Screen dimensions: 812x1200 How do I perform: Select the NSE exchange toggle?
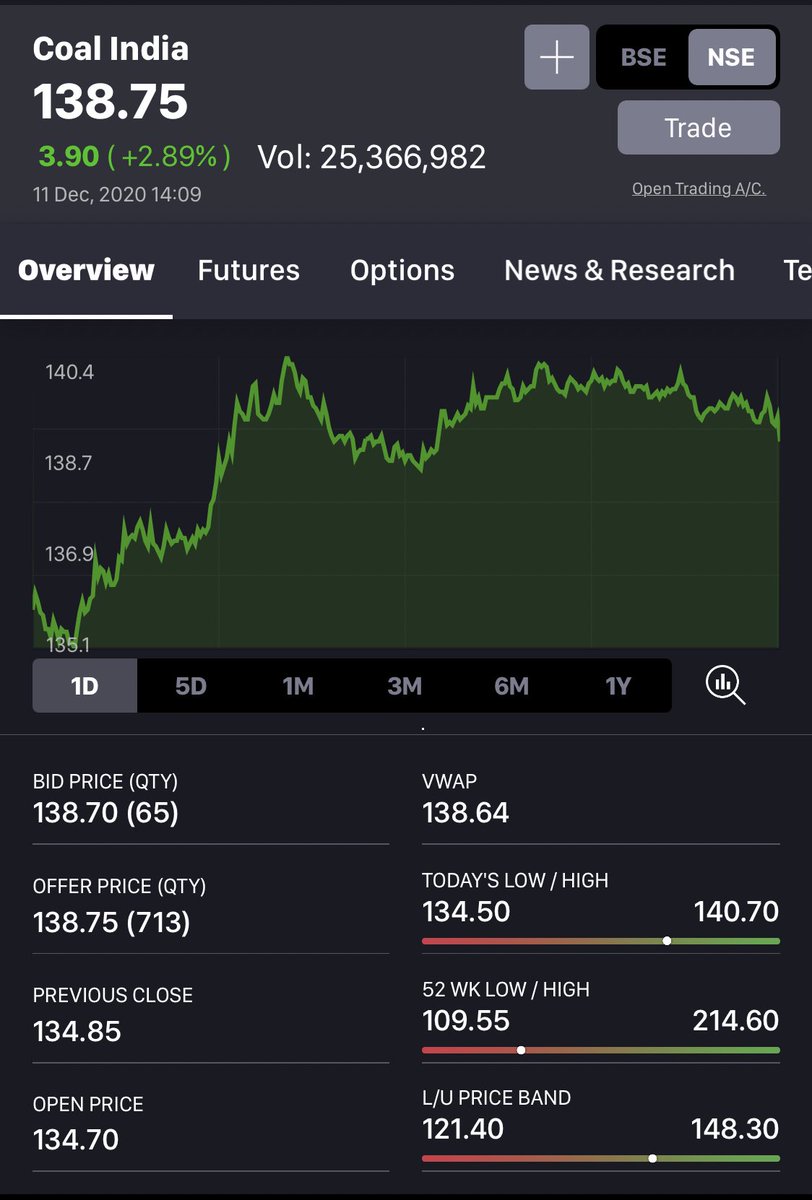(731, 57)
